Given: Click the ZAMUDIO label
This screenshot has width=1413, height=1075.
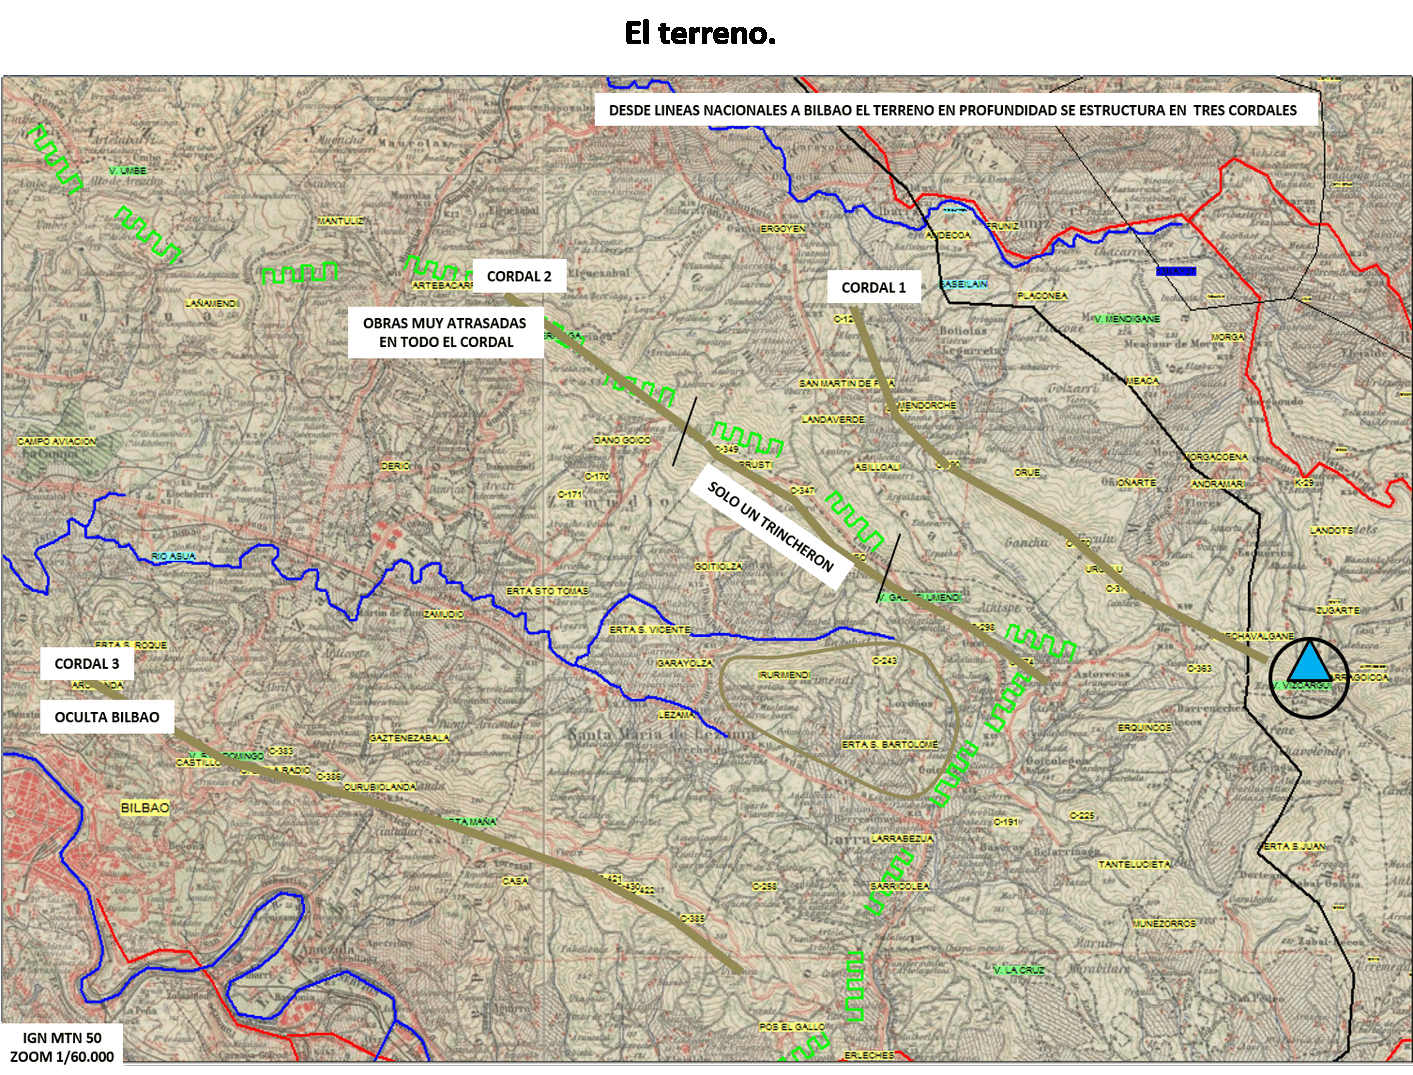Looking at the screenshot, I should tap(443, 614).
